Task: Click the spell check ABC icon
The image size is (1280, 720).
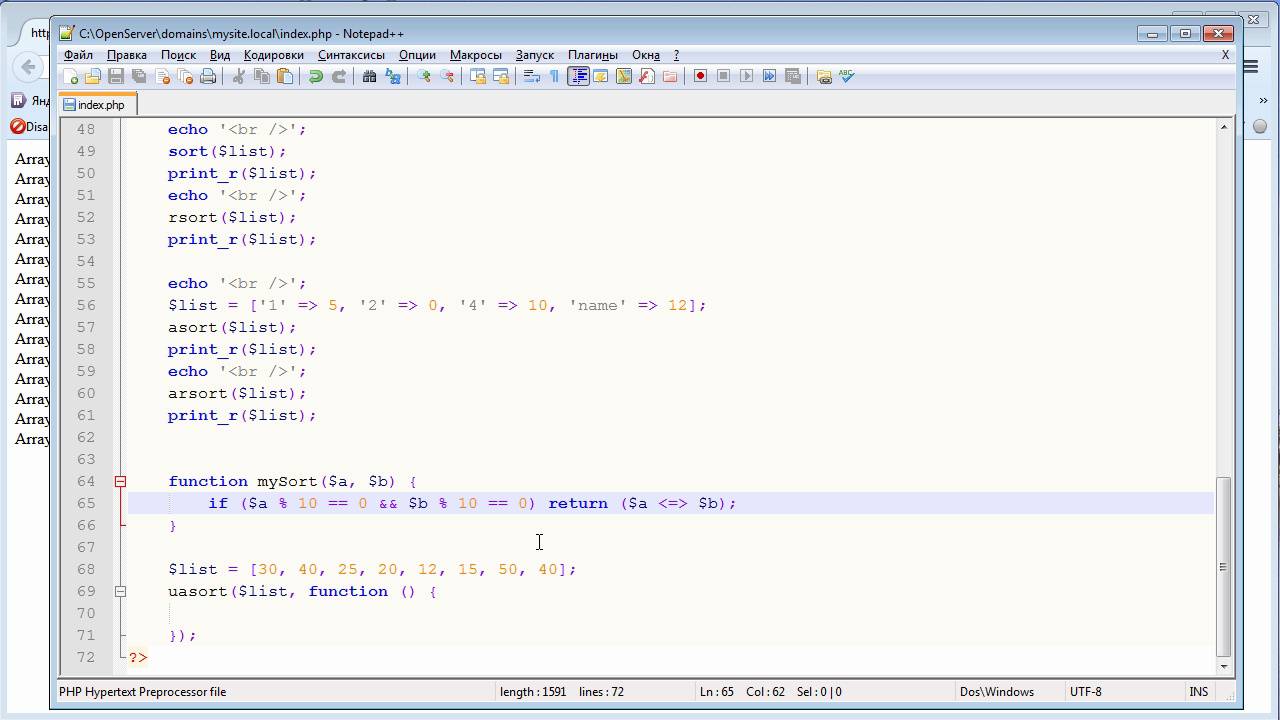Action: click(847, 76)
